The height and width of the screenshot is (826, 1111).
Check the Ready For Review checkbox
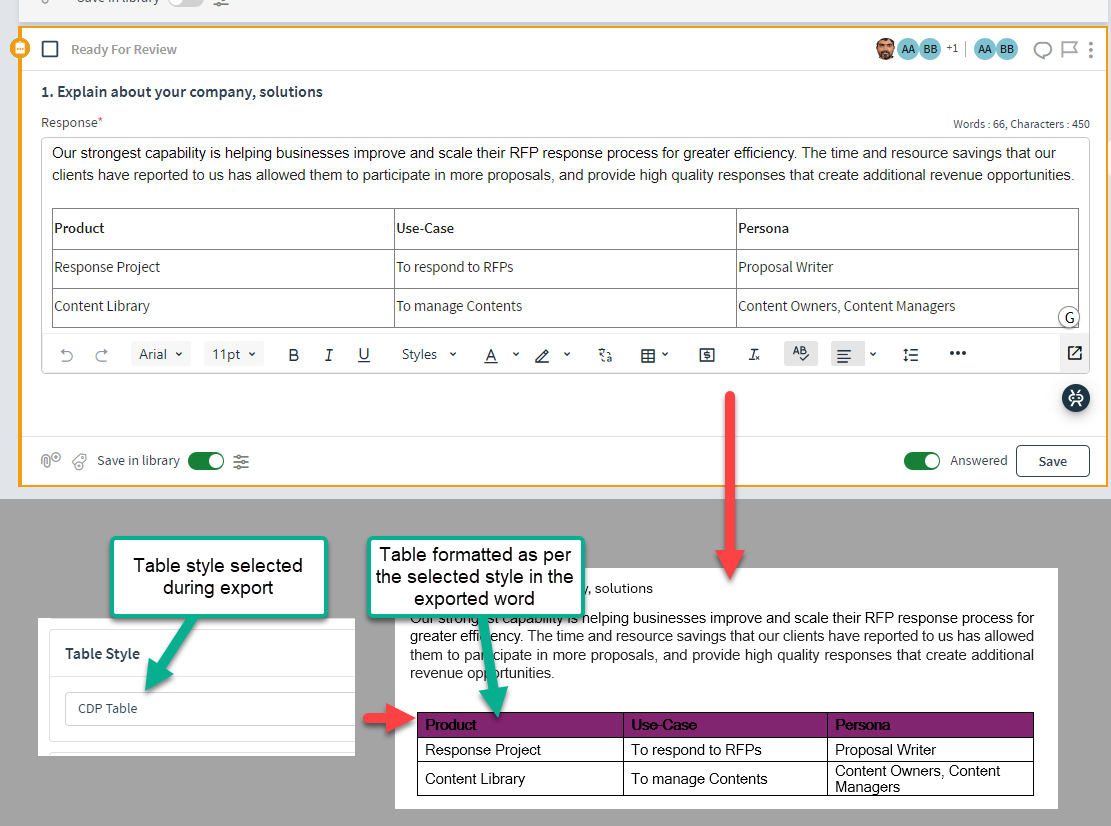[48, 49]
